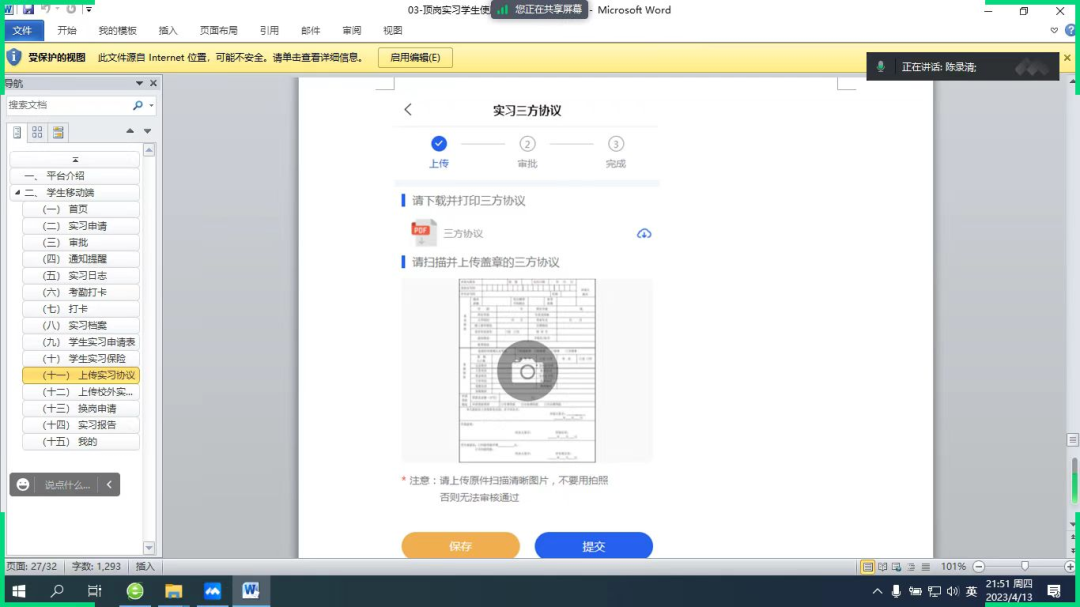This screenshot has width=1080, height=607.
Task: Click the save icon in quick access toolbar
Action: [28, 9]
